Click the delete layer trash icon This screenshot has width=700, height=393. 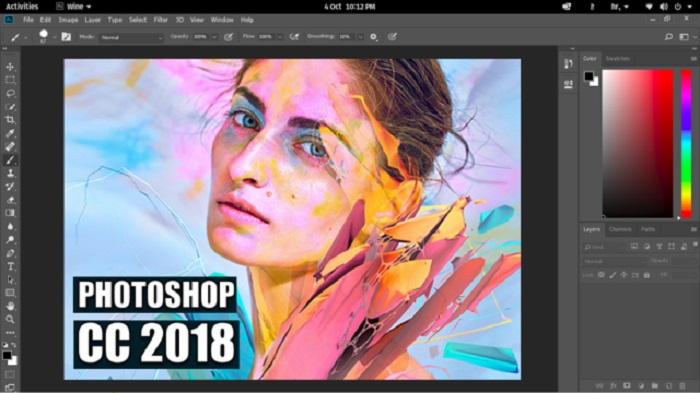pos(682,385)
